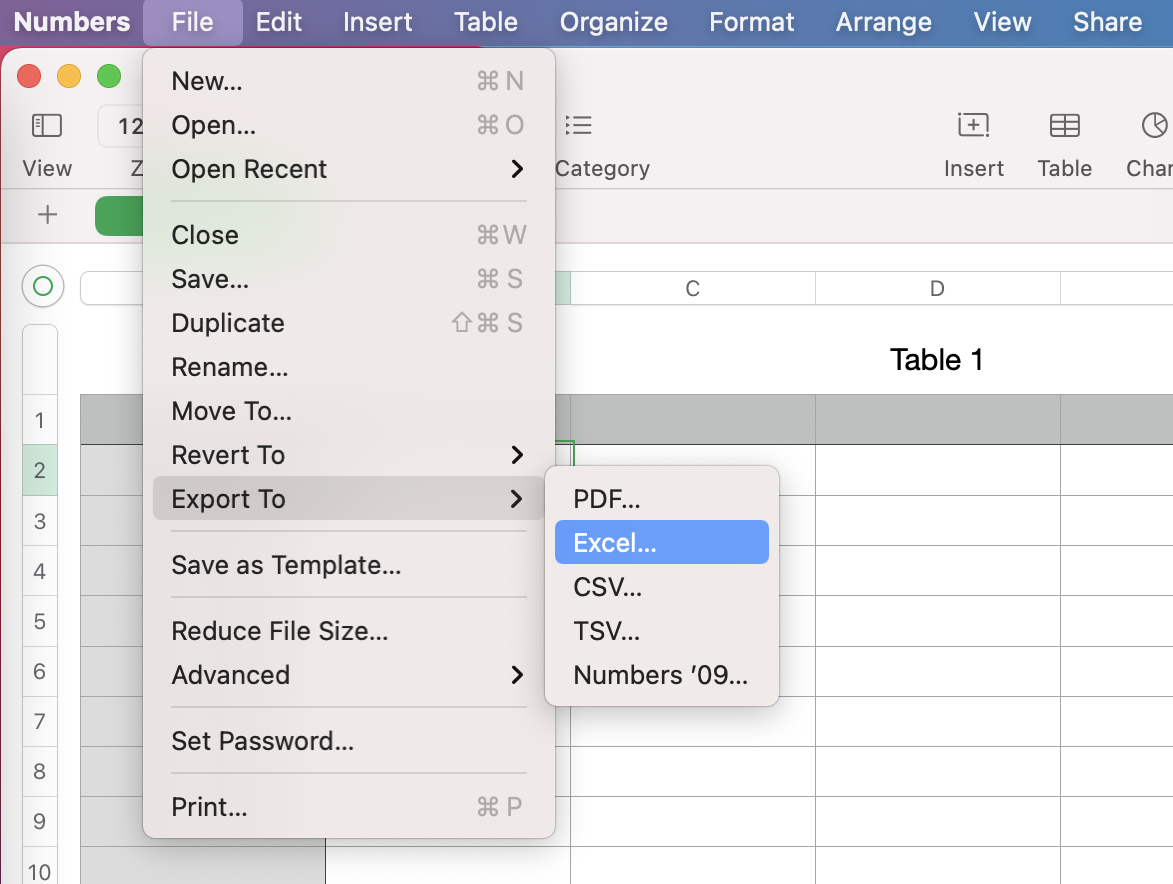Open the Insert menu in menu bar
The height and width of the screenshot is (884, 1173).
(x=377, y=22)
